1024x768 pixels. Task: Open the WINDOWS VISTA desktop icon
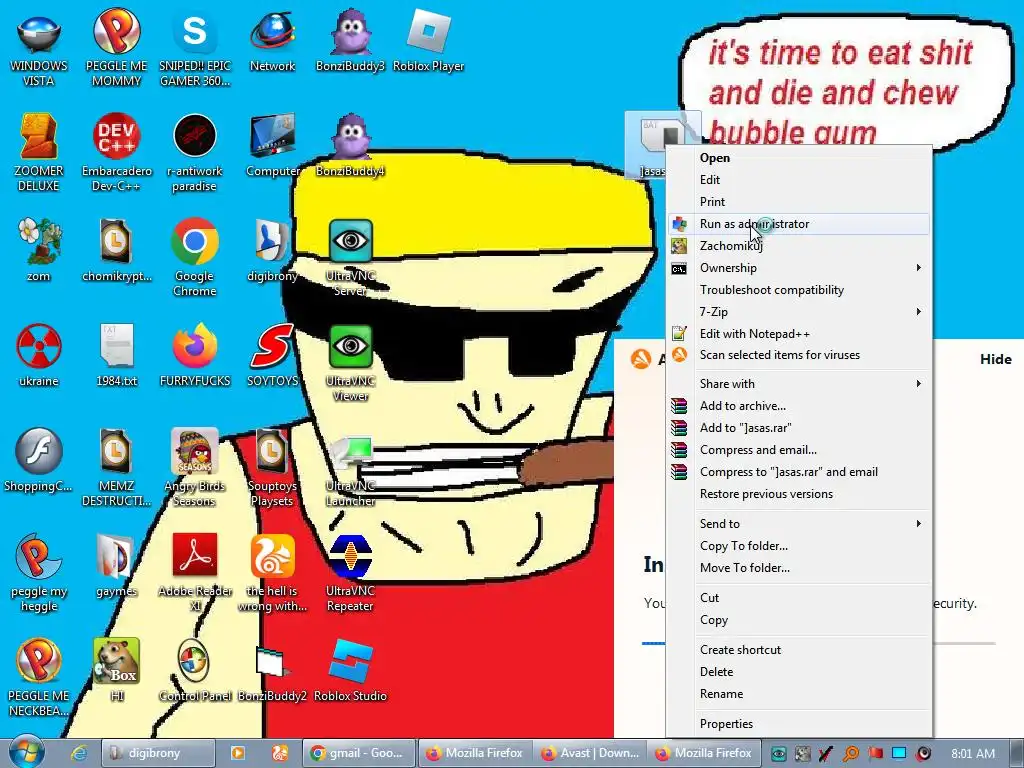click(39, 47)
